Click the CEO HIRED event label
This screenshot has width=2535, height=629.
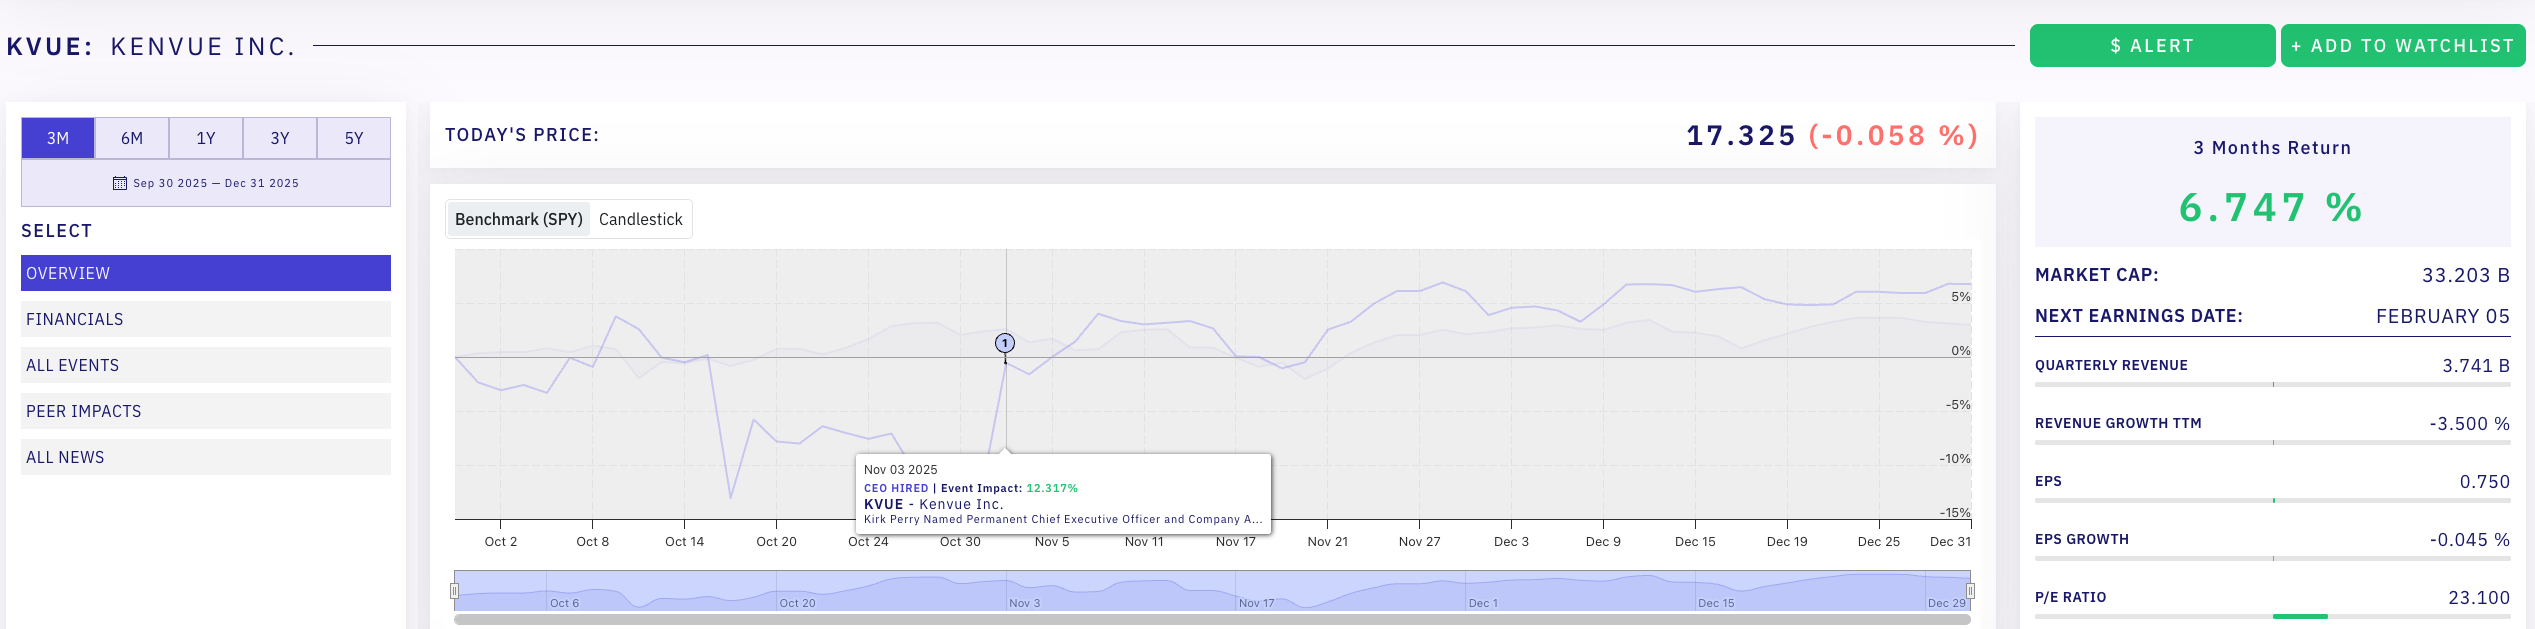(x=896, y=489)
